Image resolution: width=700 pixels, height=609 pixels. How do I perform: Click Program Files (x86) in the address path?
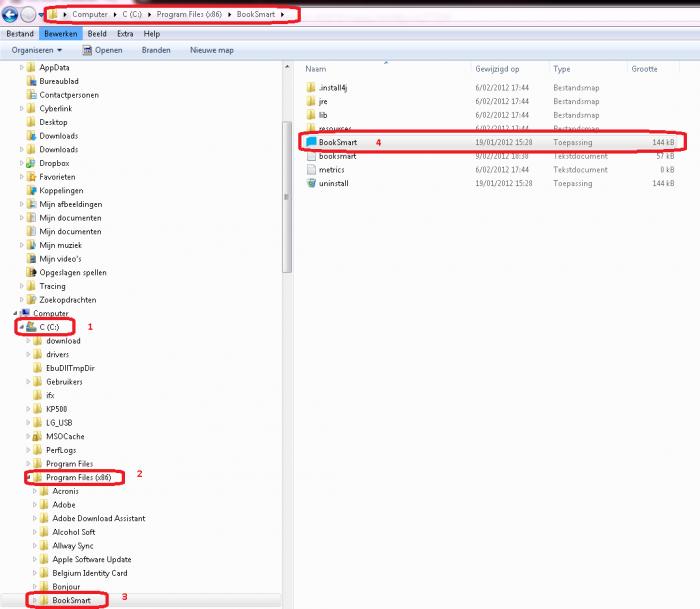(189, 14)
